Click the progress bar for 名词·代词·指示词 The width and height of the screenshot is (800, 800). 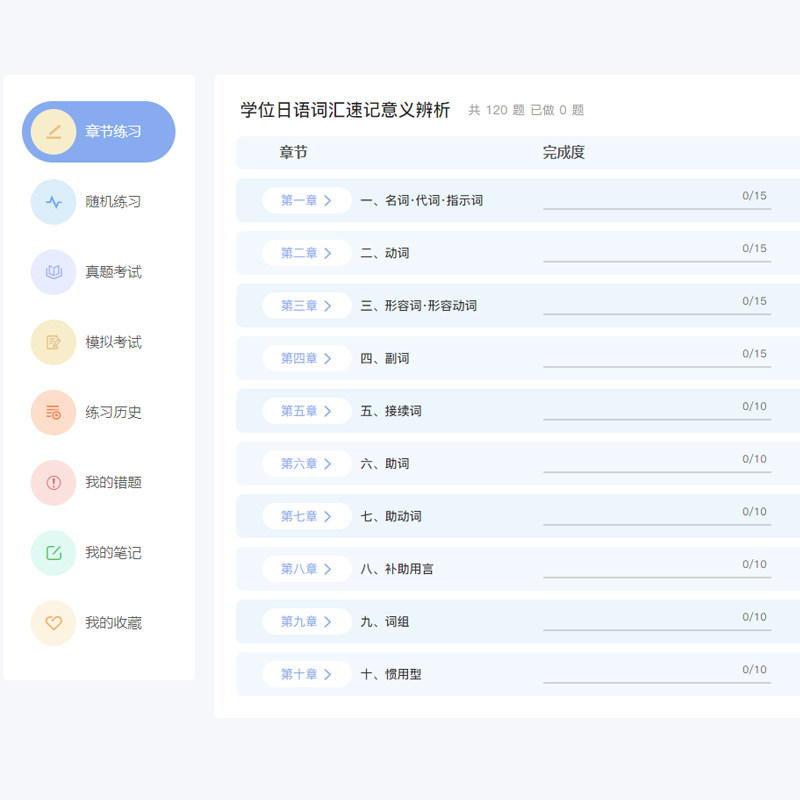(657, 209)
